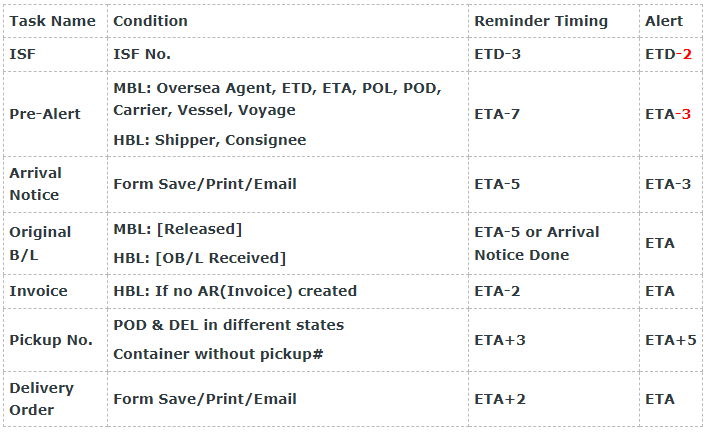Click the ISF No. condition text
This screenshot has height=432, width=709.
142,54
